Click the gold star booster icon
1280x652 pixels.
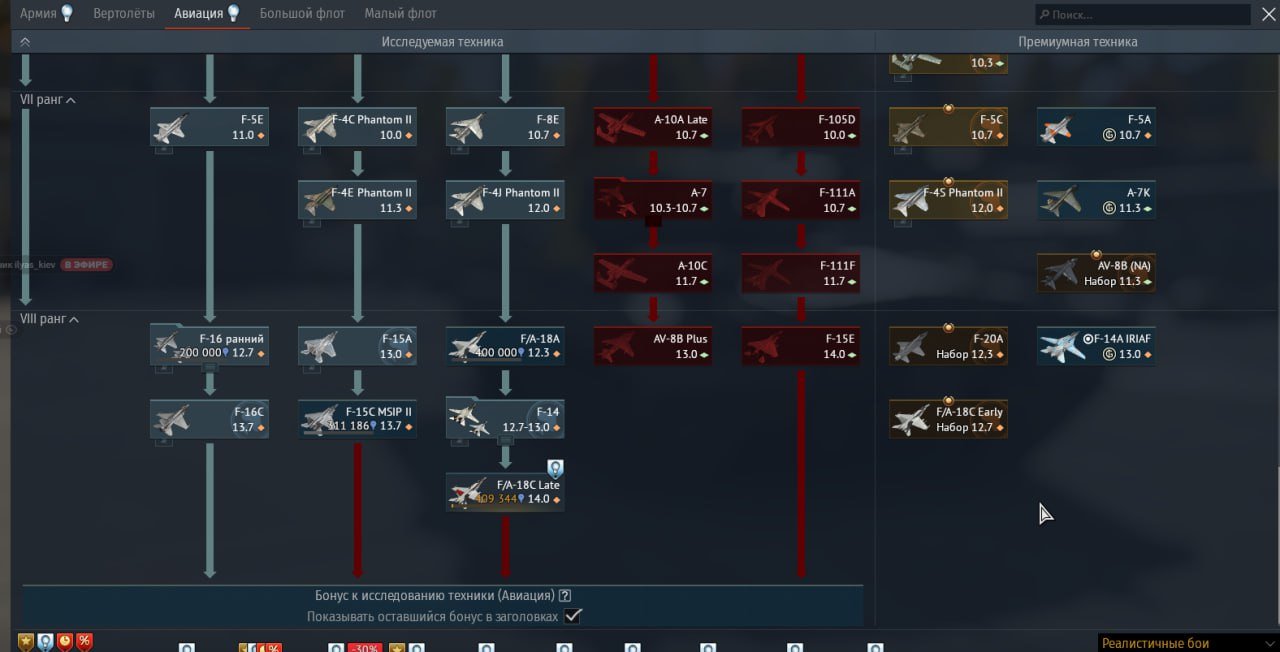(x=26, y=642)
